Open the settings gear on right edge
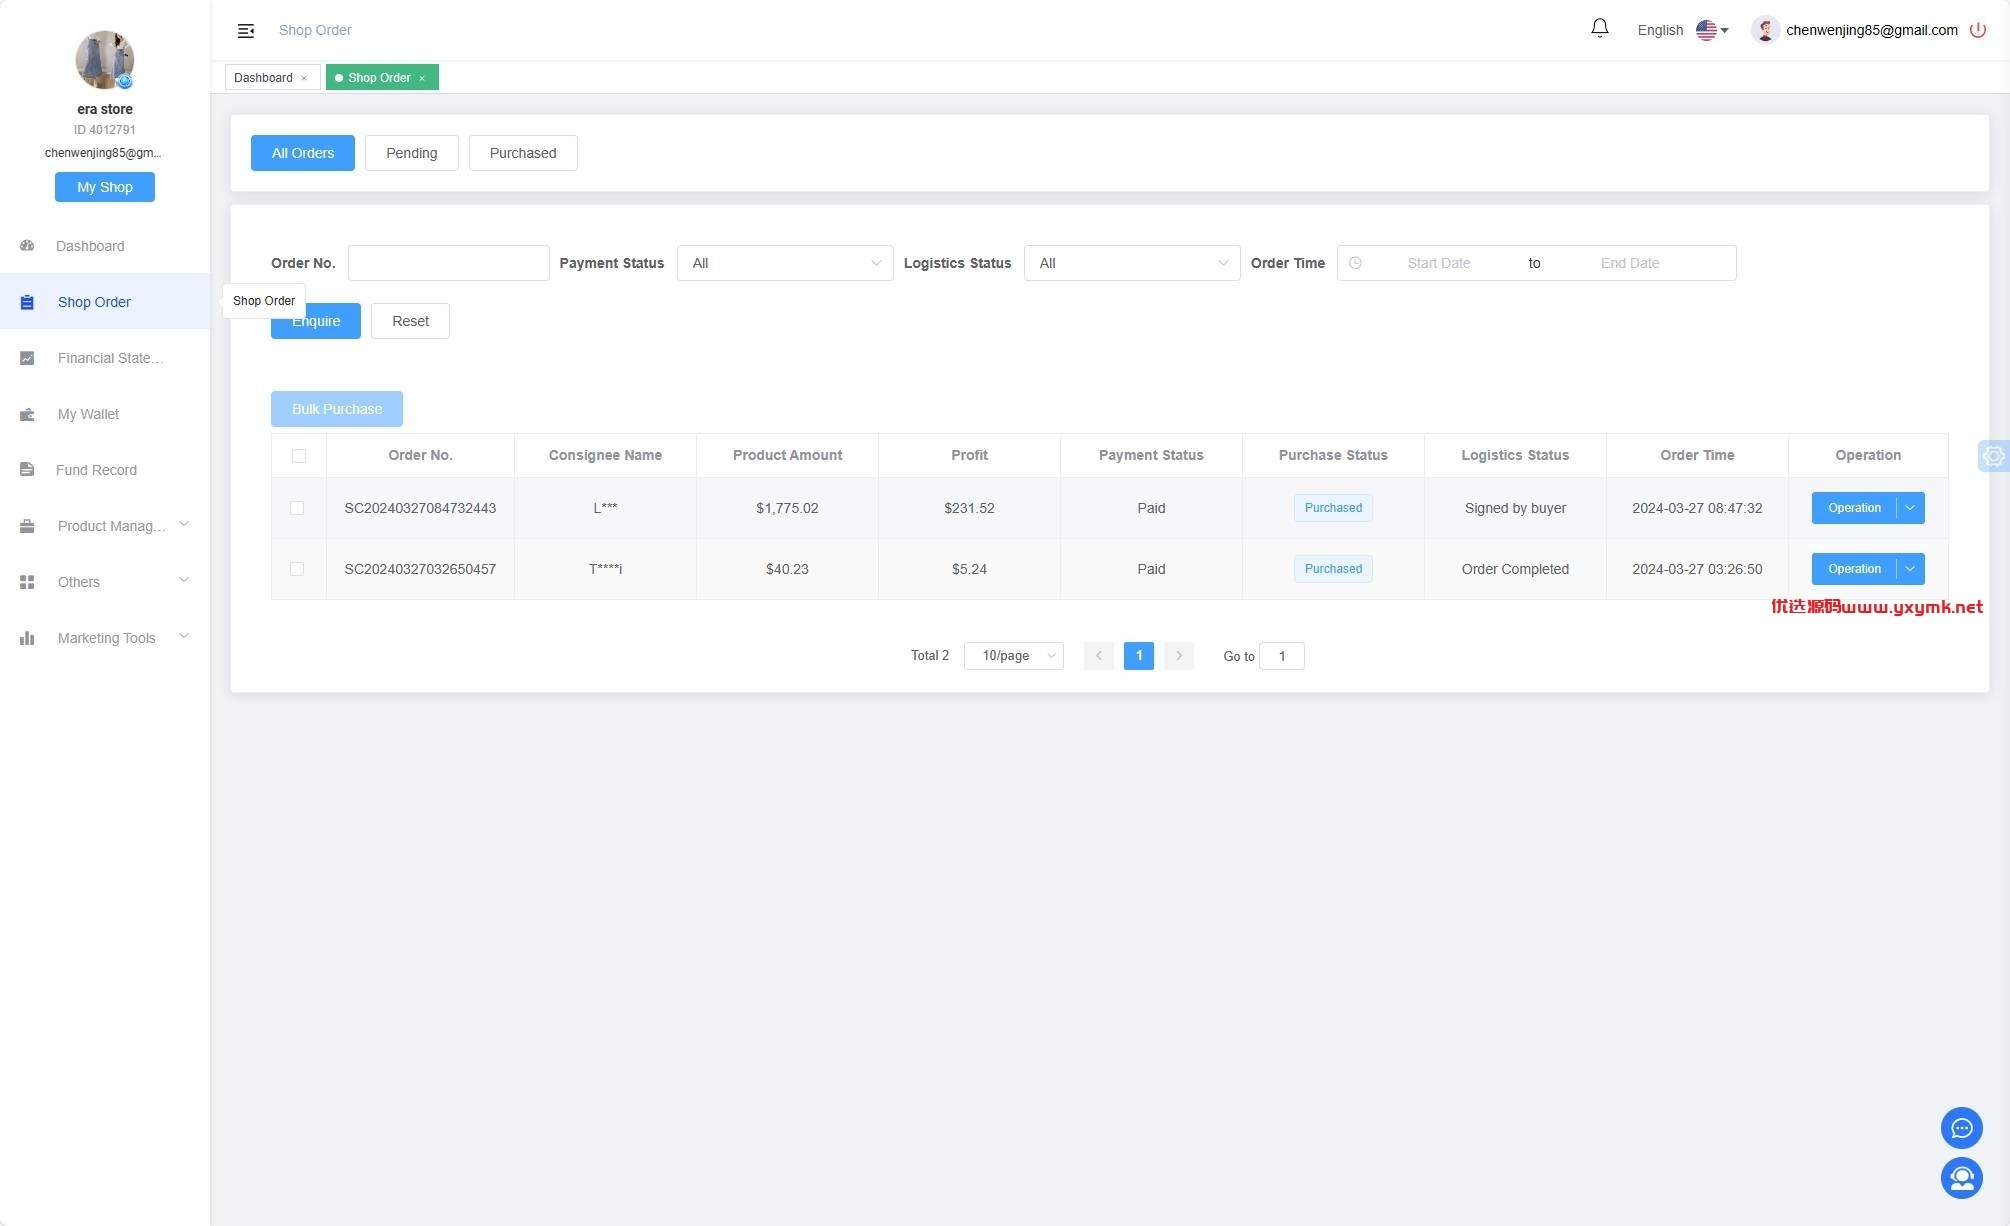 coord(1993,456)
